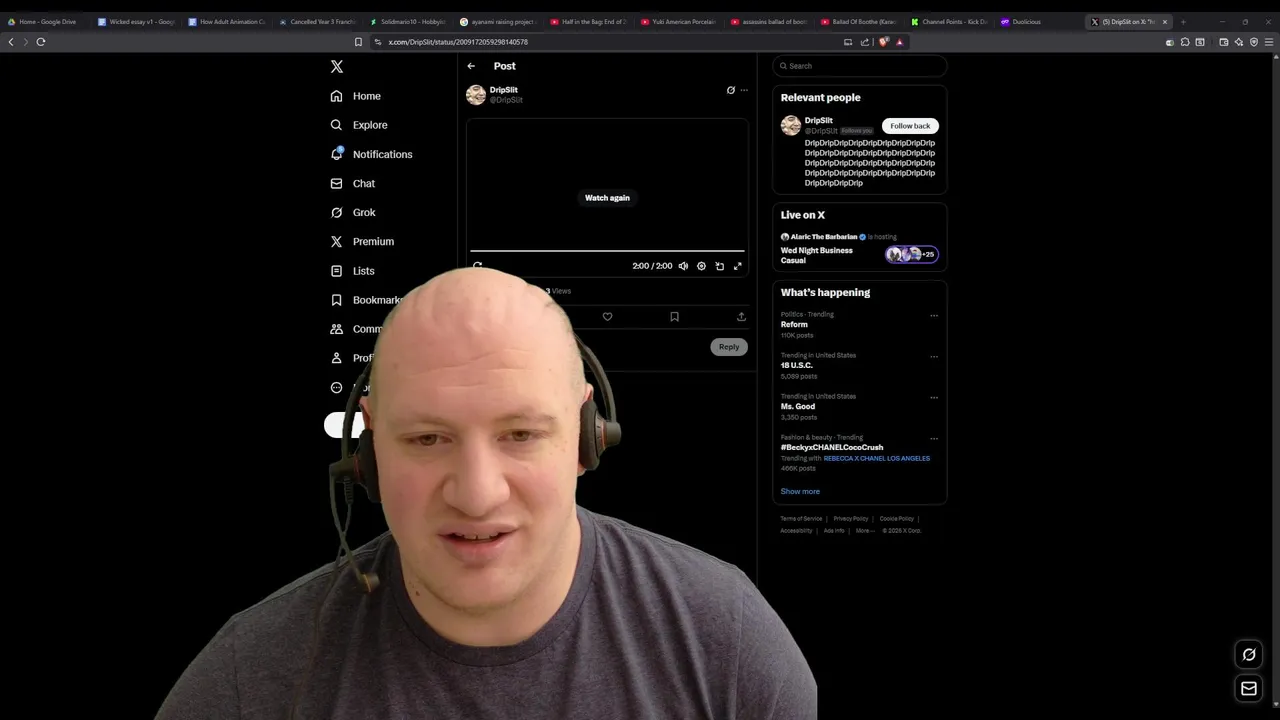Open Lists from the sidebar

click(352, 271)
